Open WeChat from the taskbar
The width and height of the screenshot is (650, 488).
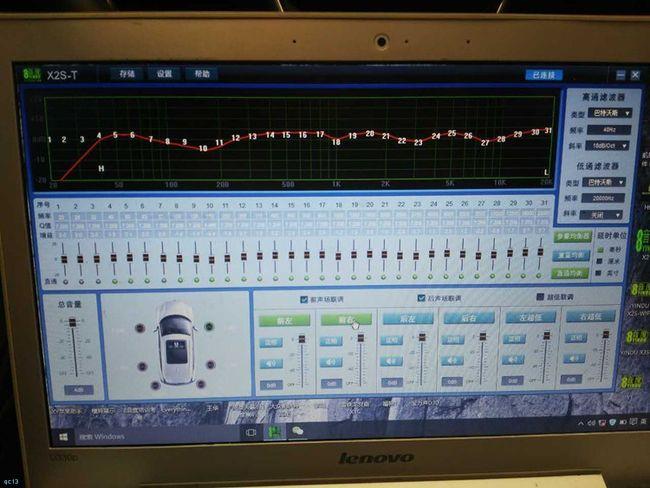pyautogui.click(x=298, y=431)
